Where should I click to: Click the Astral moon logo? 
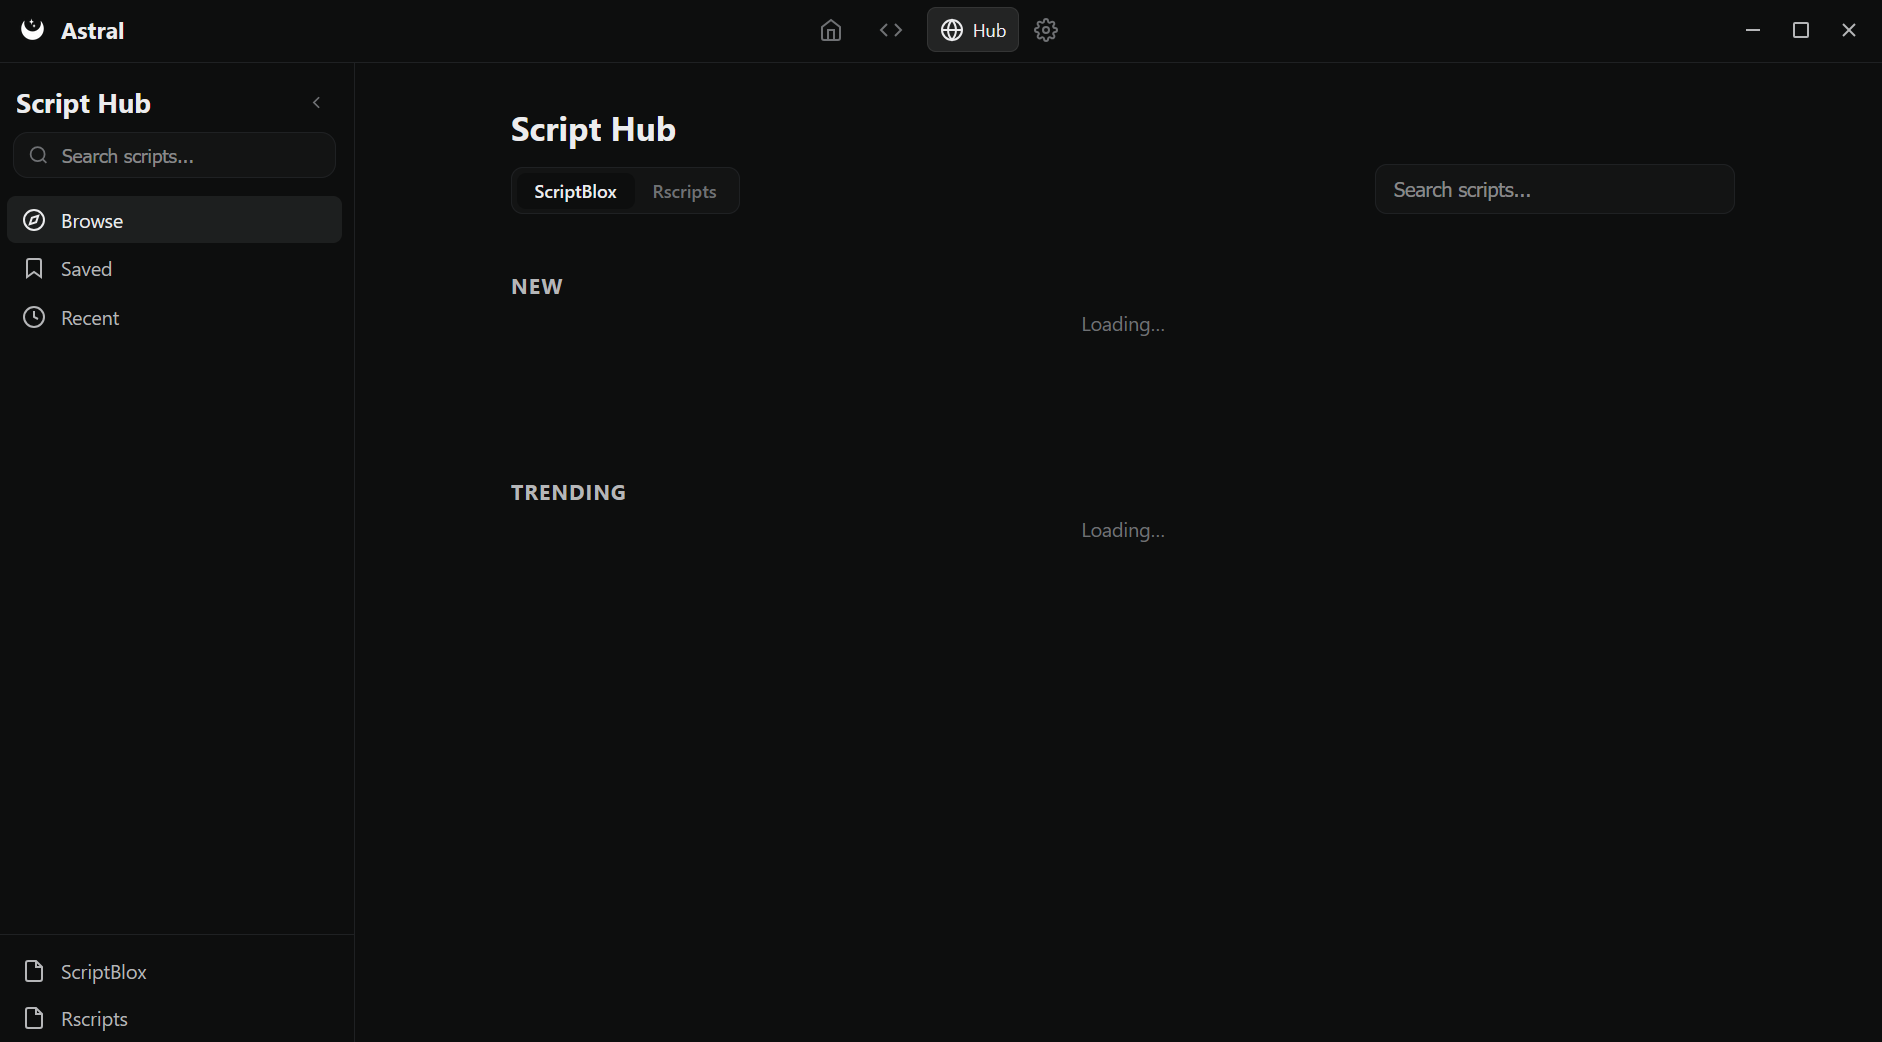tap(33, 29)
